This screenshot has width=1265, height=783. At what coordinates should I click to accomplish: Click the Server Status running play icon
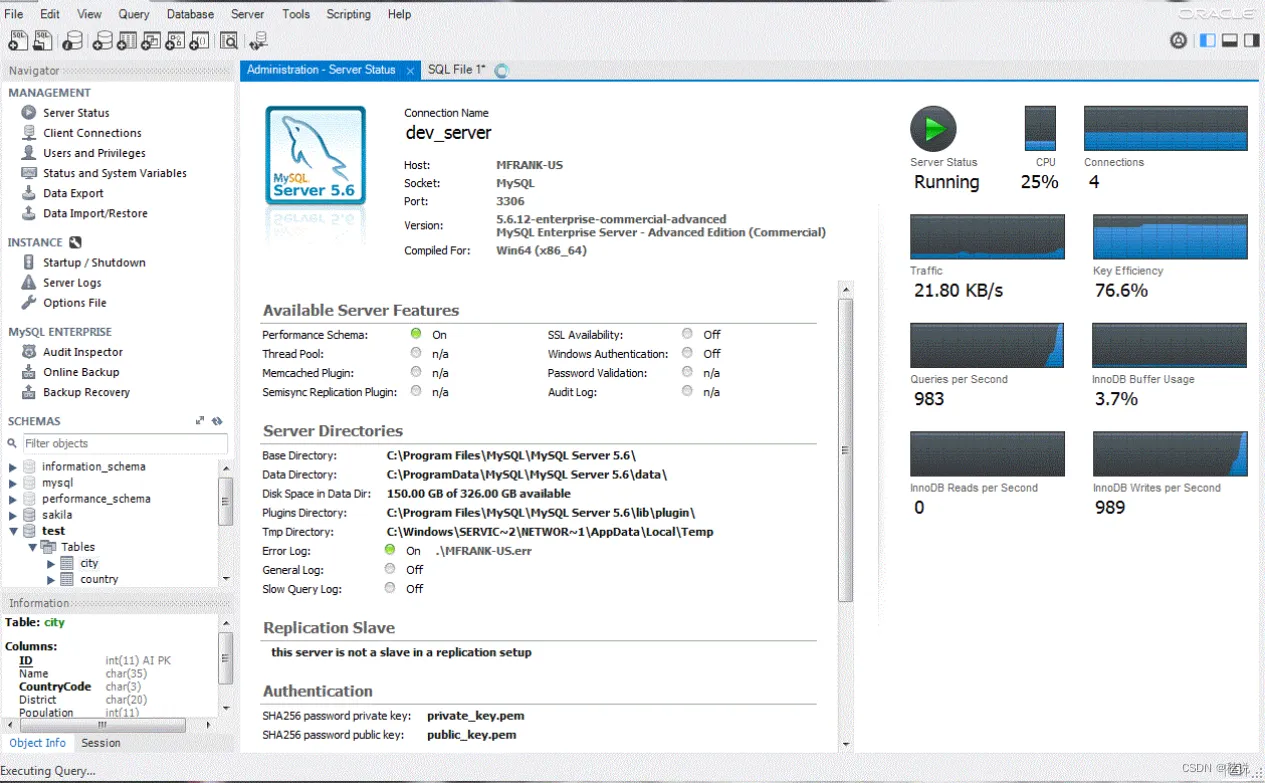(x=933, y=129)
